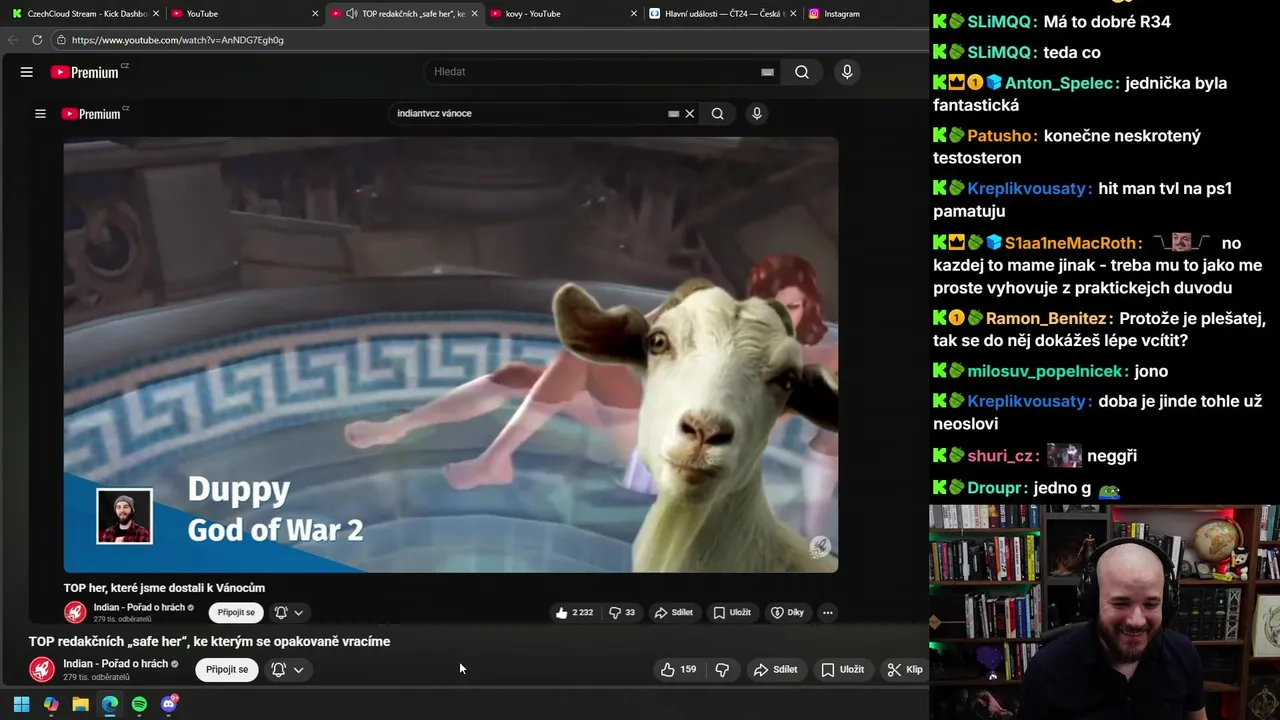Open the outer YouTube hamburger guide menu
This screenshot has width=1280, height=720.
27,72
